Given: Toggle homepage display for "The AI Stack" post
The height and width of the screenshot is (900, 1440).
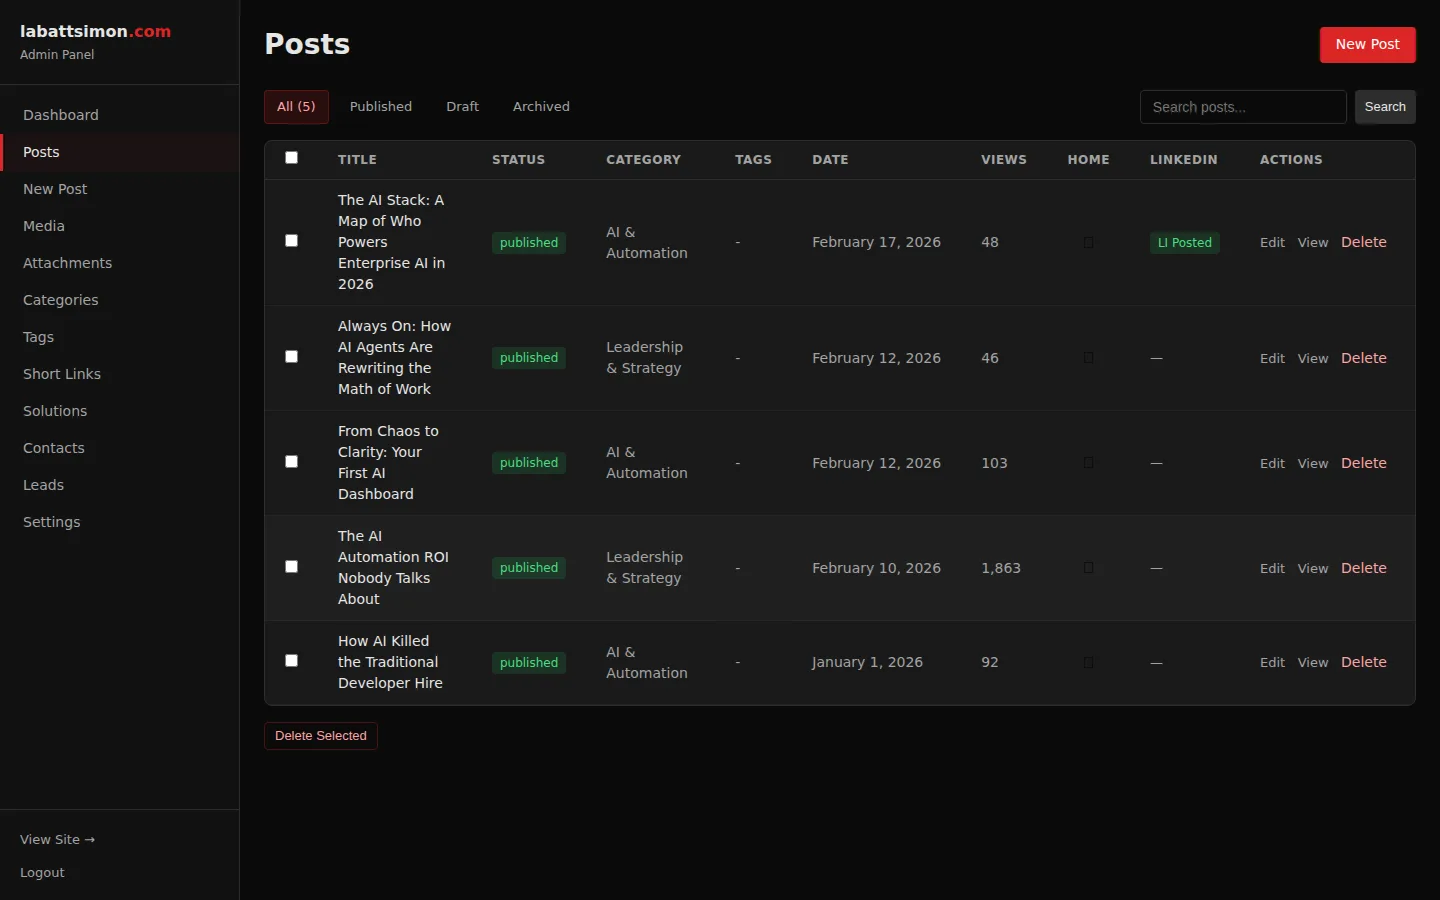Looking at the screenshot, I should [x=1089, y=242].
